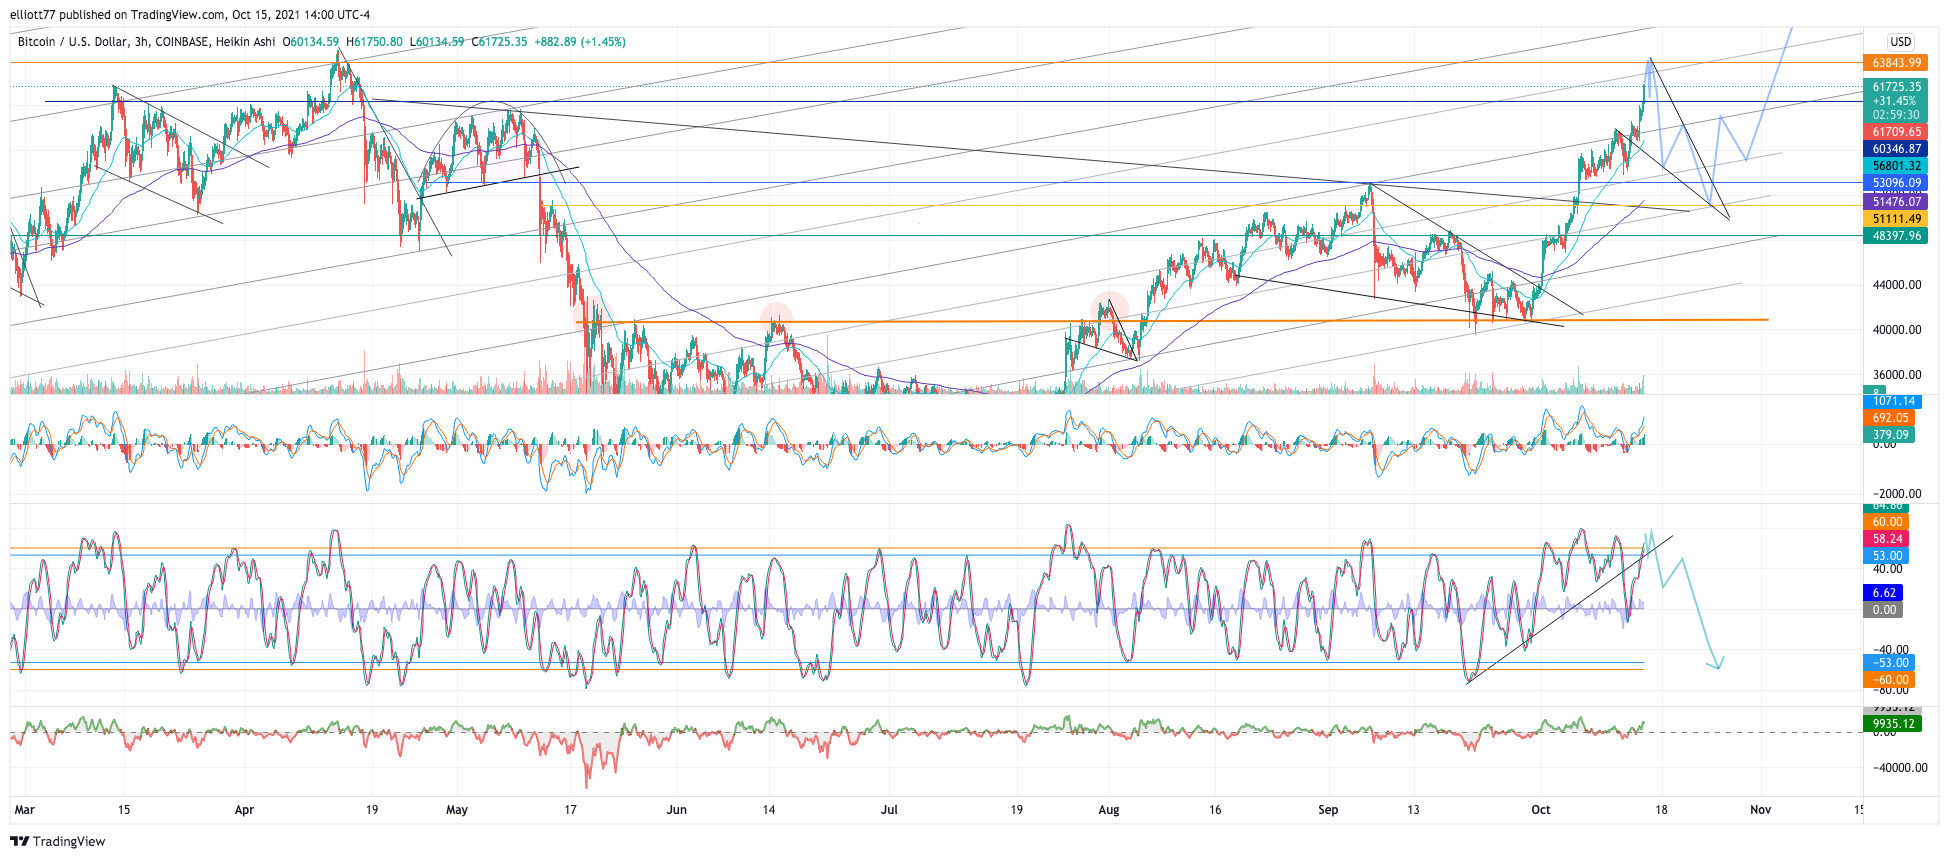1949x859 pixels.
Task: Click the 16 date label on time axis
Action: 1215,810
